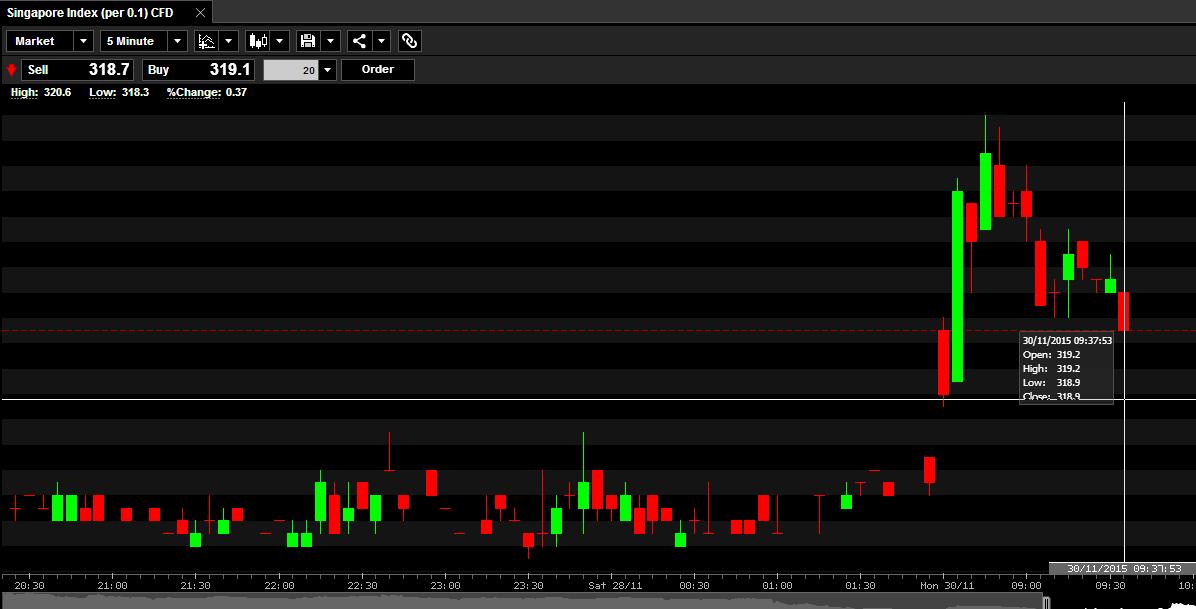The height and width of the screenshot is (609, 1196).
Task: Click the 21:00 time axis label
Action: pos(112,585)
